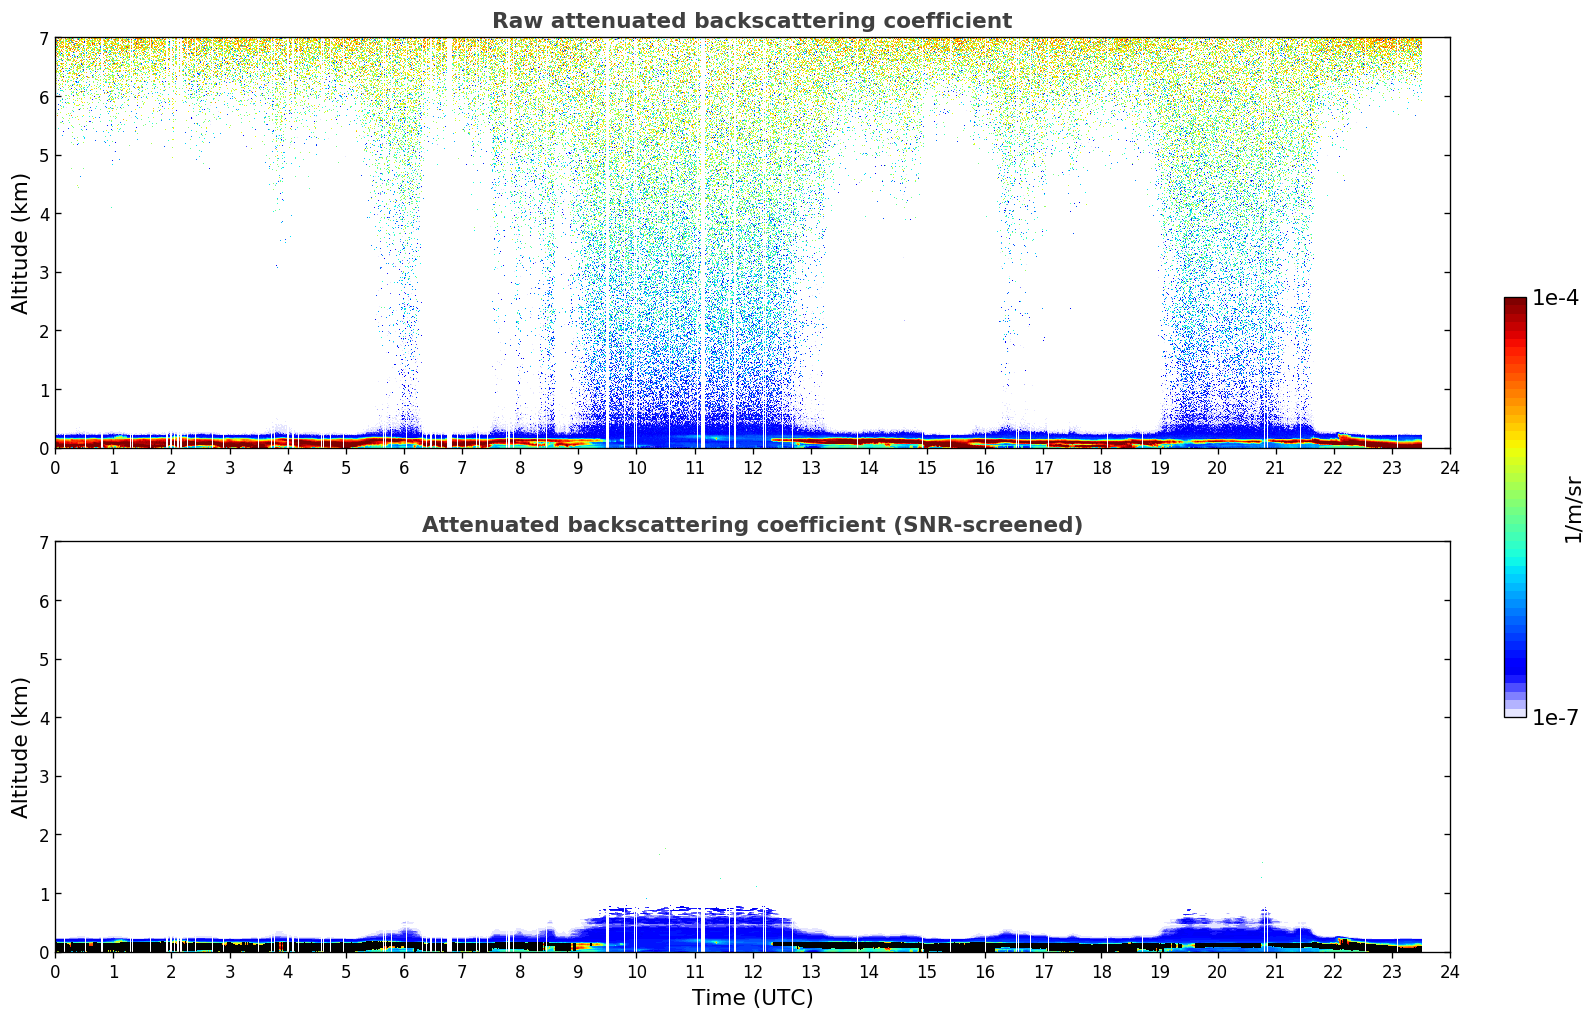
Task: Click the upper plot's 'Altitude (km)' label
Action: (x=20, y=243)
